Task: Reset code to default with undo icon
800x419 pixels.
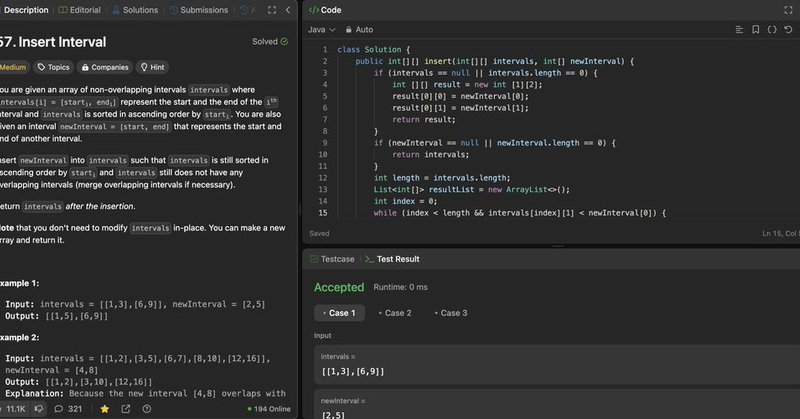Action: tap(788, 30)
